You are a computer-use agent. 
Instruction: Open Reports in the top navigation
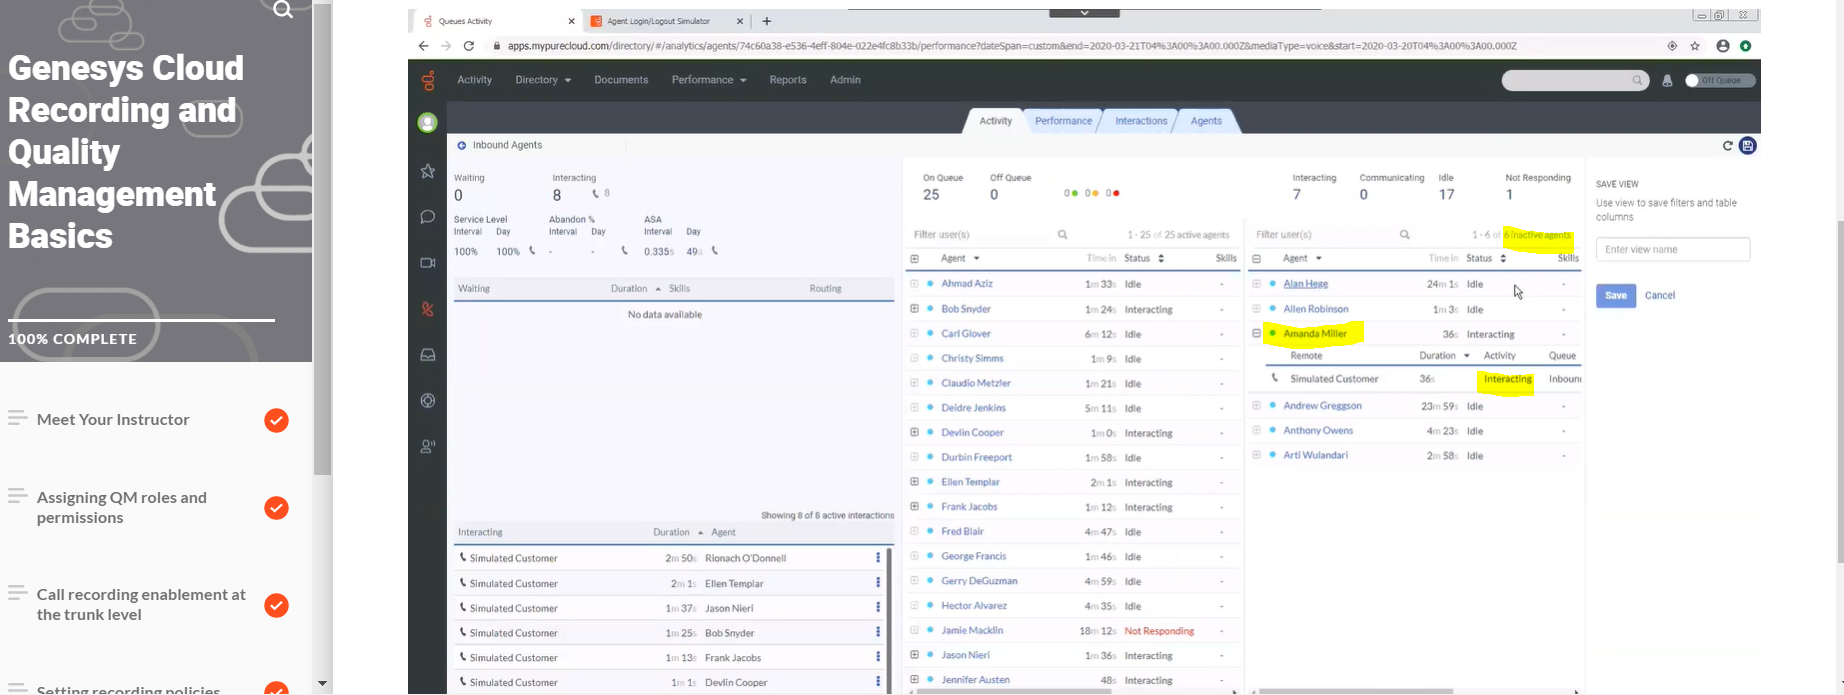click(788, 80)
